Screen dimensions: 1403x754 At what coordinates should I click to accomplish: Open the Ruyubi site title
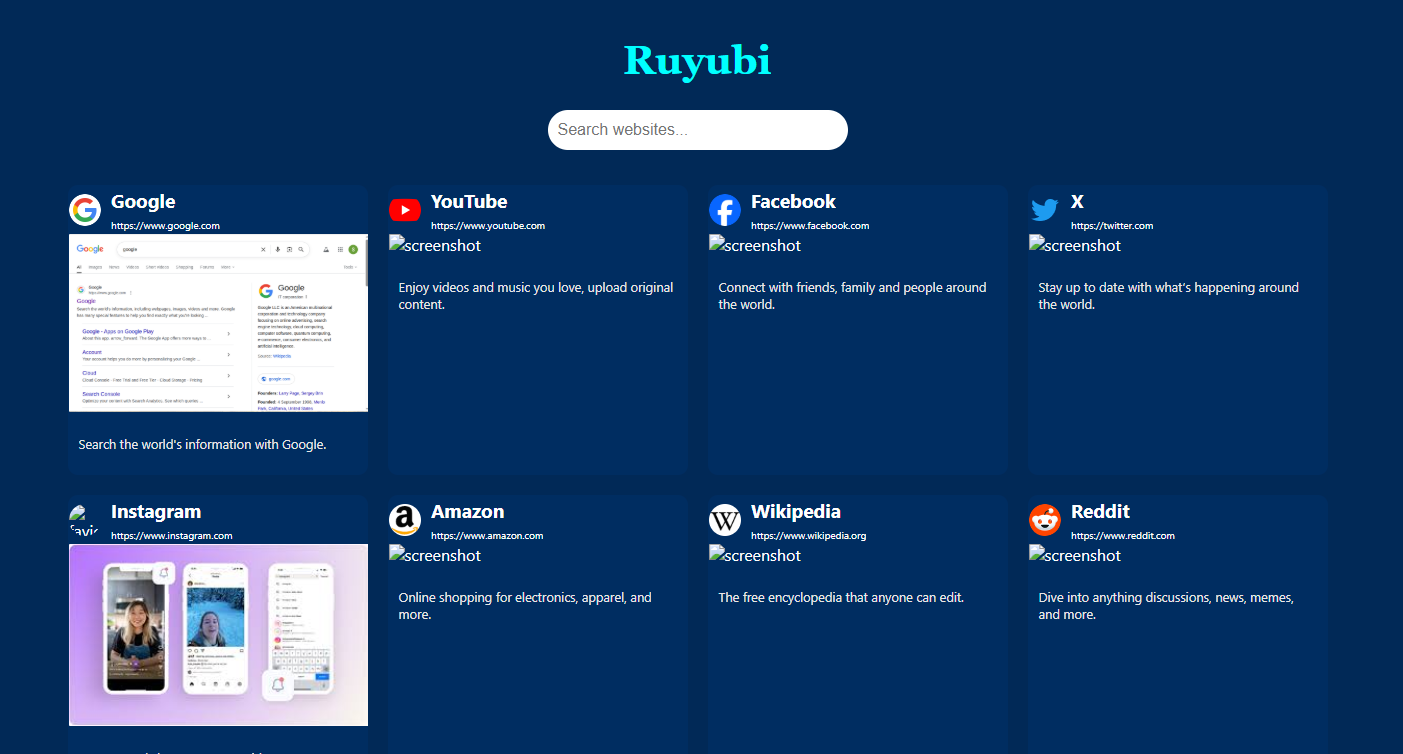coord(698,61)
